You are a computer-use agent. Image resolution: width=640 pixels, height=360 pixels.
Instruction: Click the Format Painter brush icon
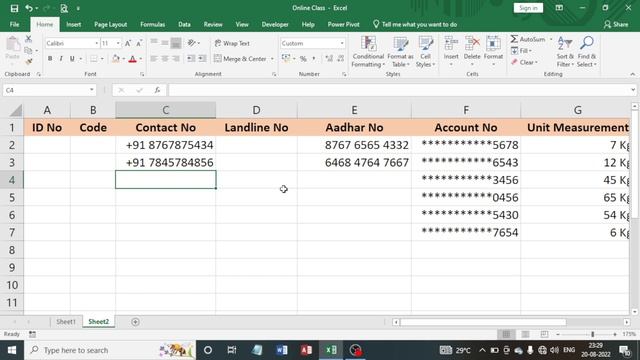point(28,62)
